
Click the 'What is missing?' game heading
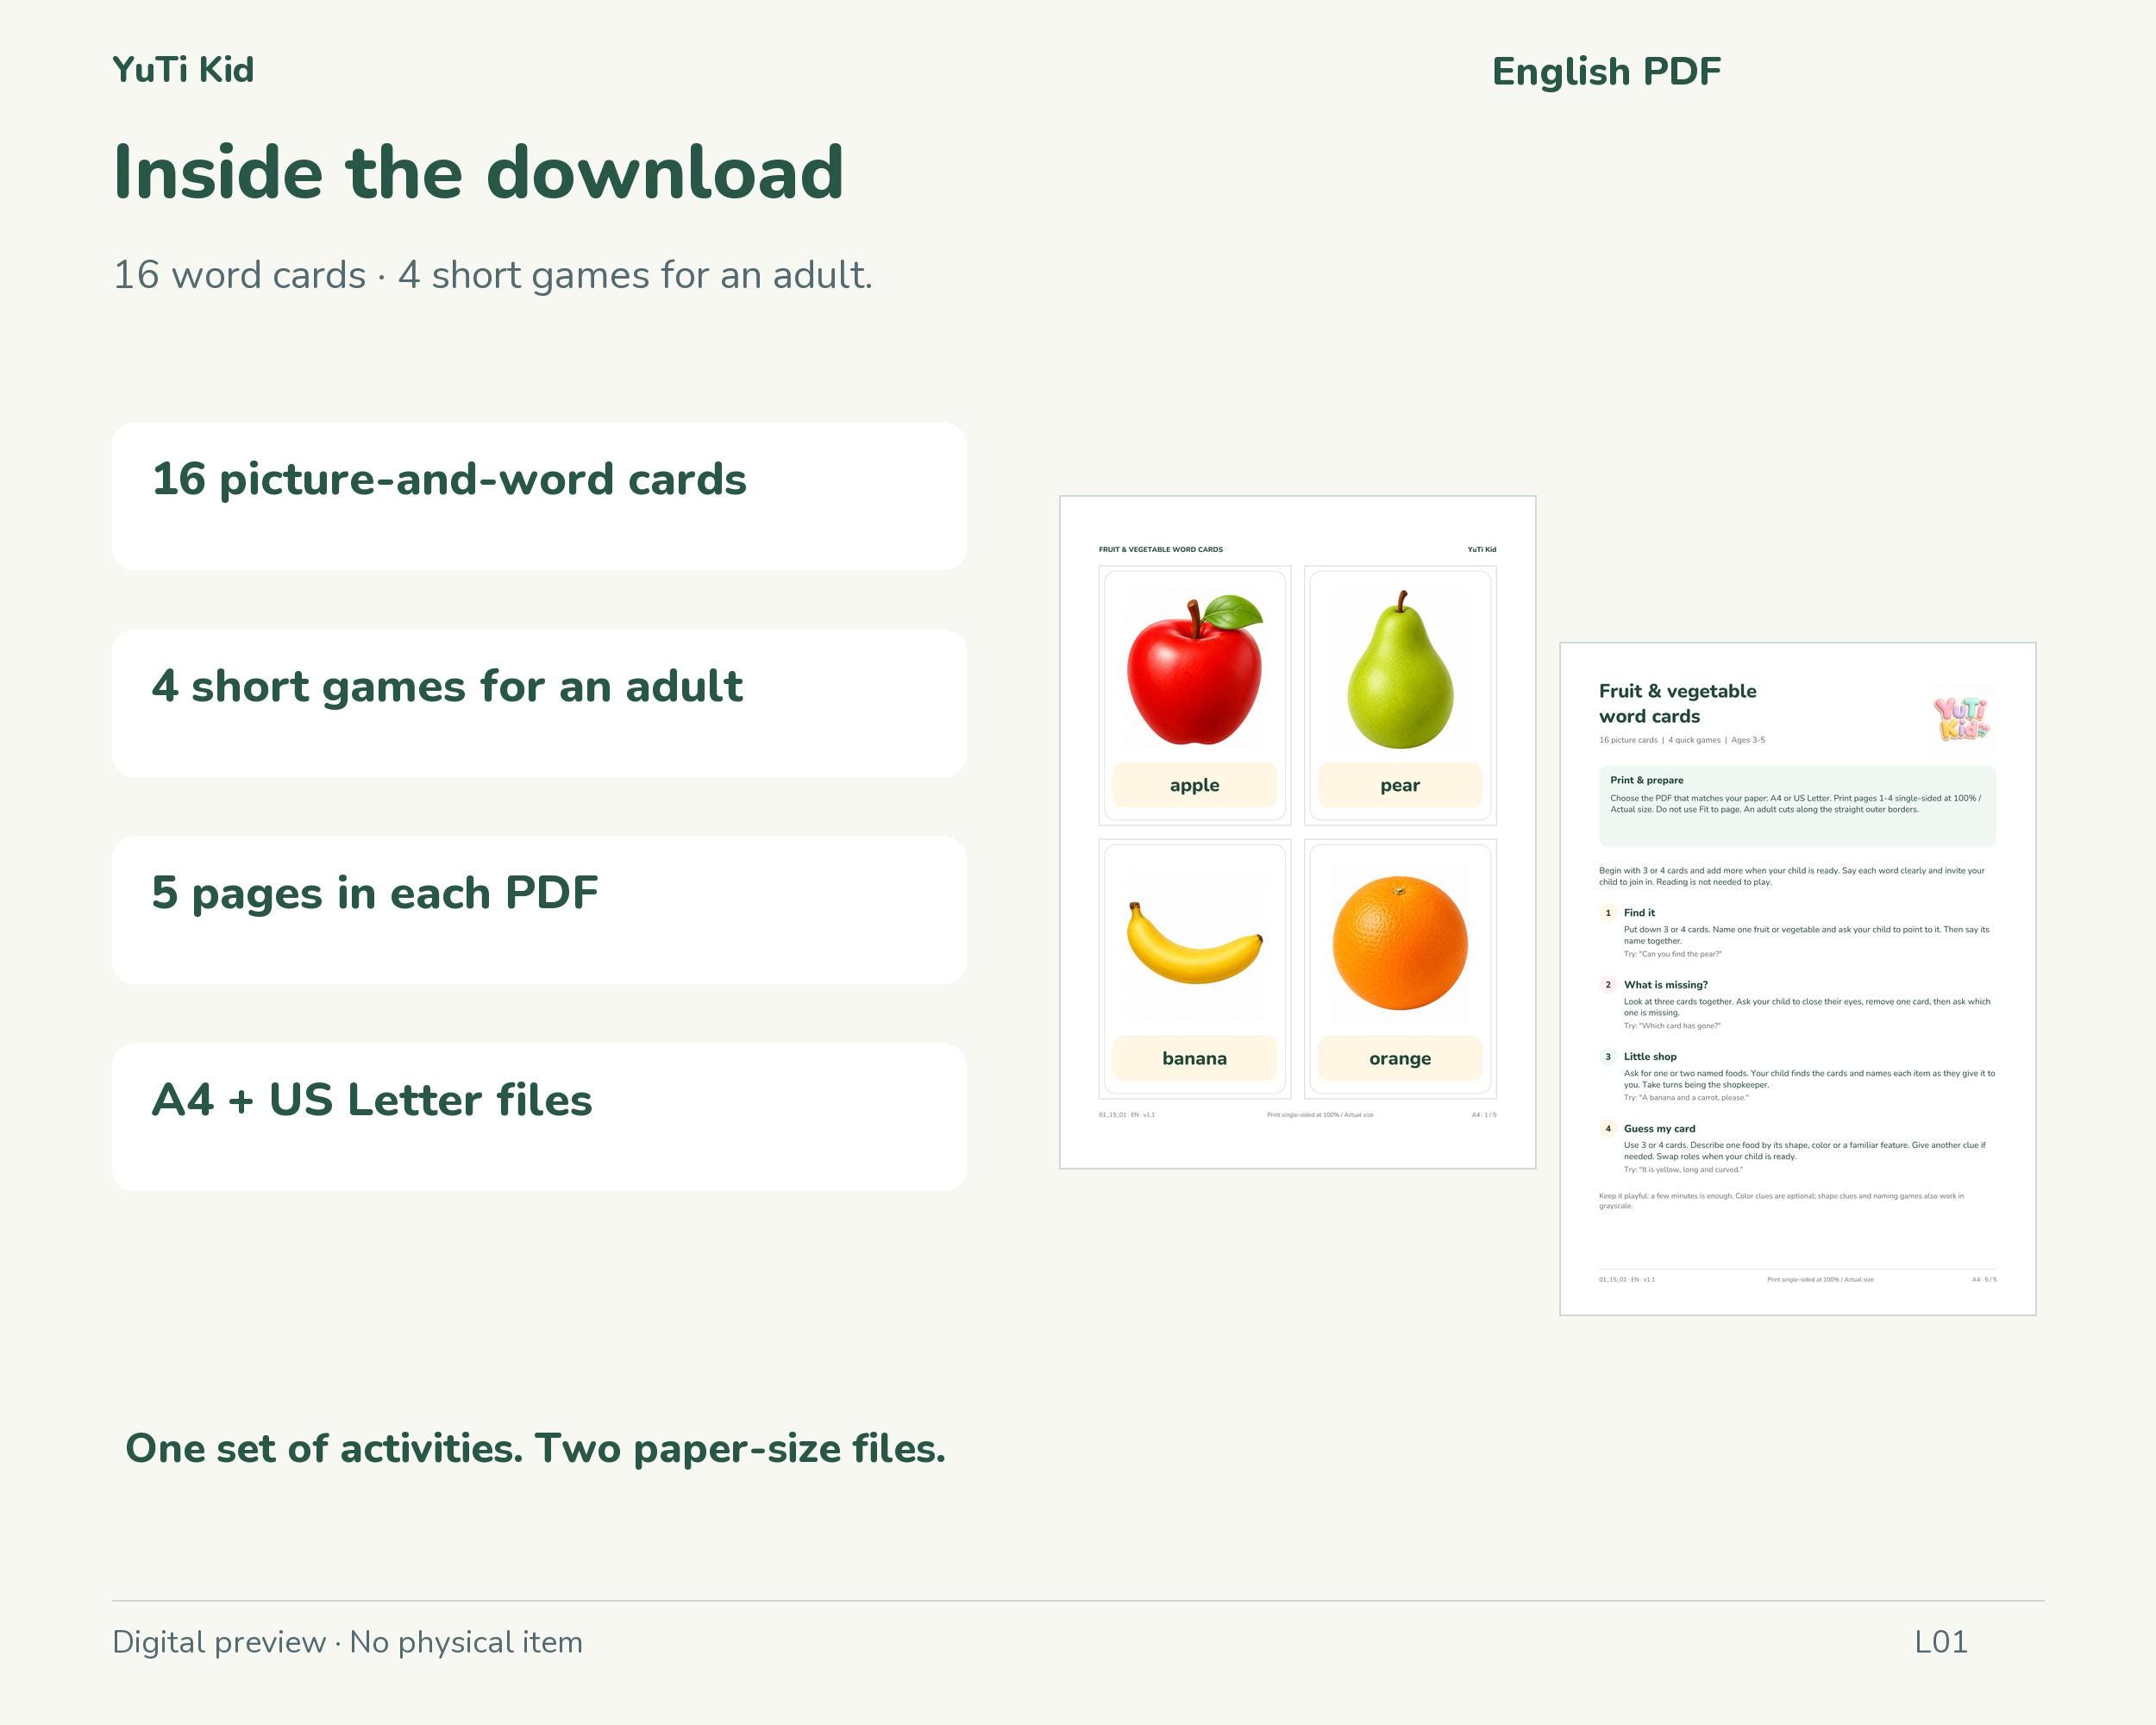click(1666, 985)
